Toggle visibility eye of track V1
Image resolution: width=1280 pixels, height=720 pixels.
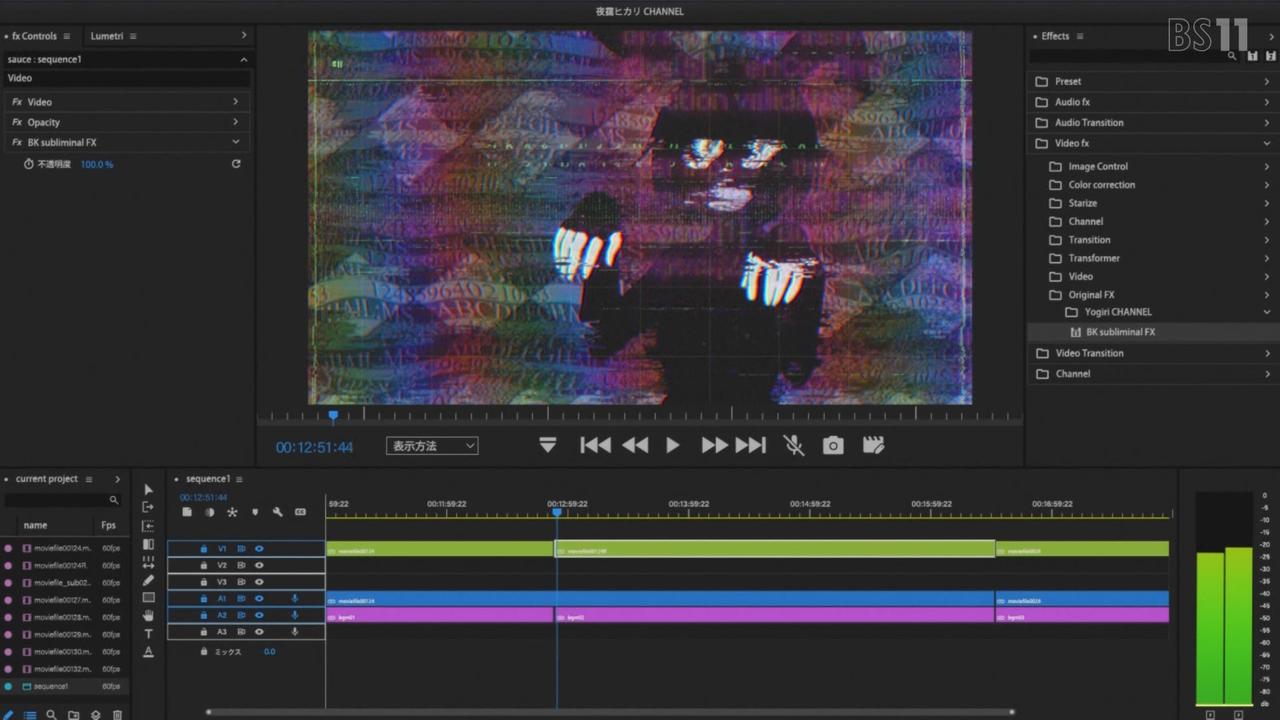point(259,549)
